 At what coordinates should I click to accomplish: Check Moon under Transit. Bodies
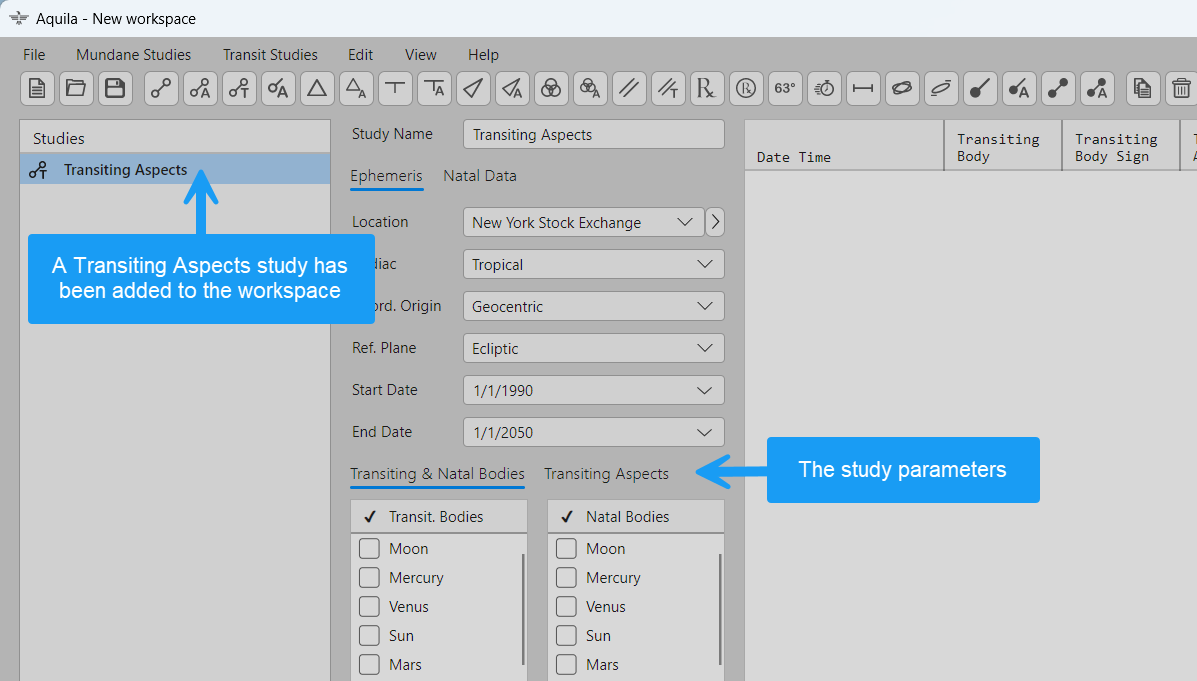pyautogui.click(x=369, y=549)
